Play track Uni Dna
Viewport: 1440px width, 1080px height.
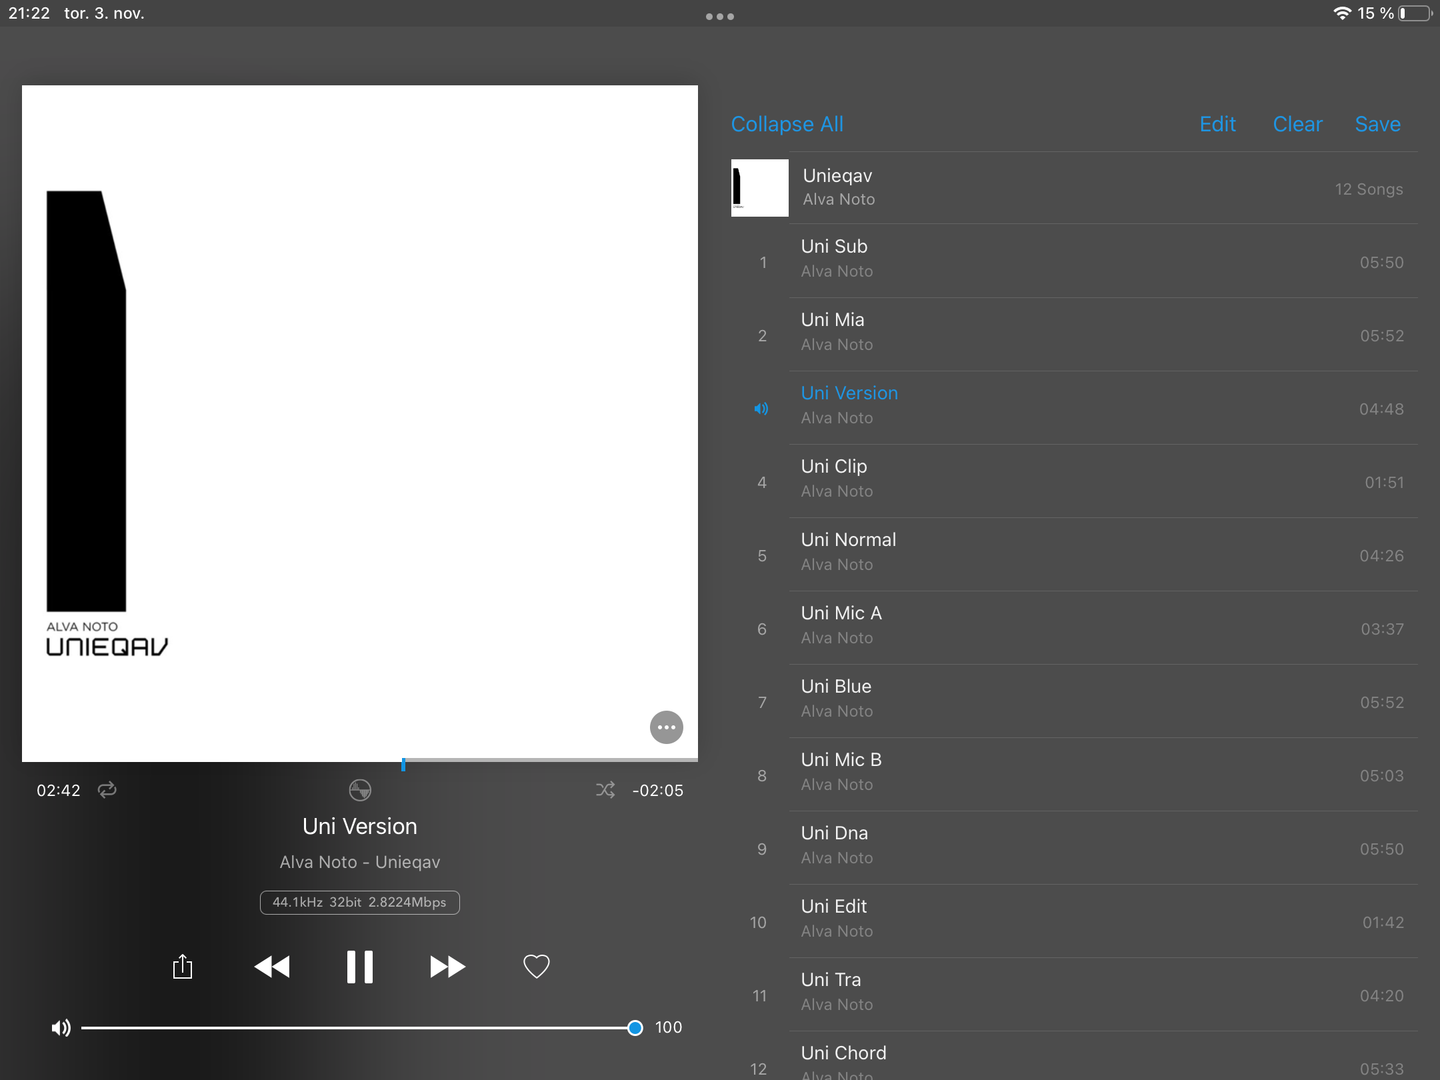click(1074, 848)
